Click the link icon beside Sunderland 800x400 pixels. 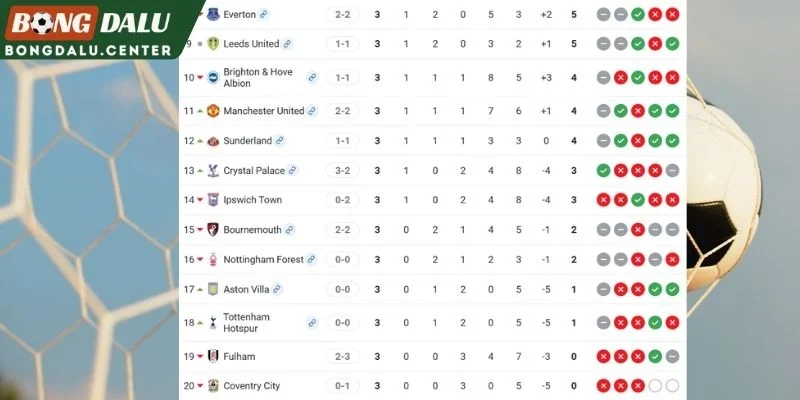(280, 141)
